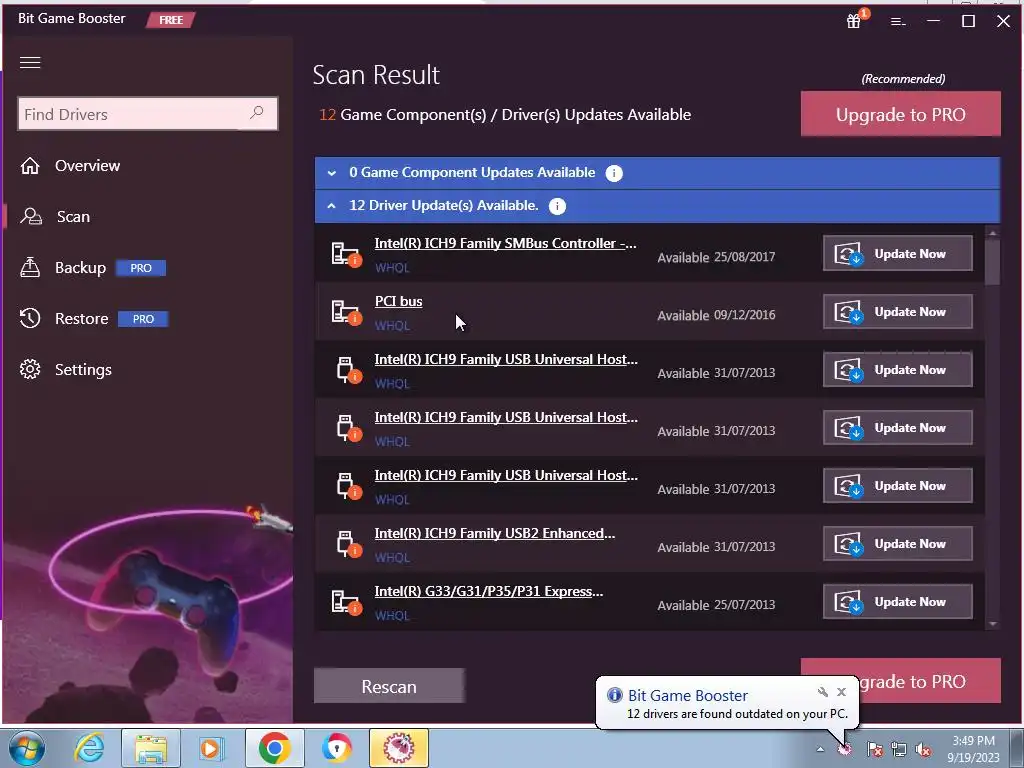Click driver list scrollbar thumb
This screenshot has height=768, width=1024.
click(993, 263)
